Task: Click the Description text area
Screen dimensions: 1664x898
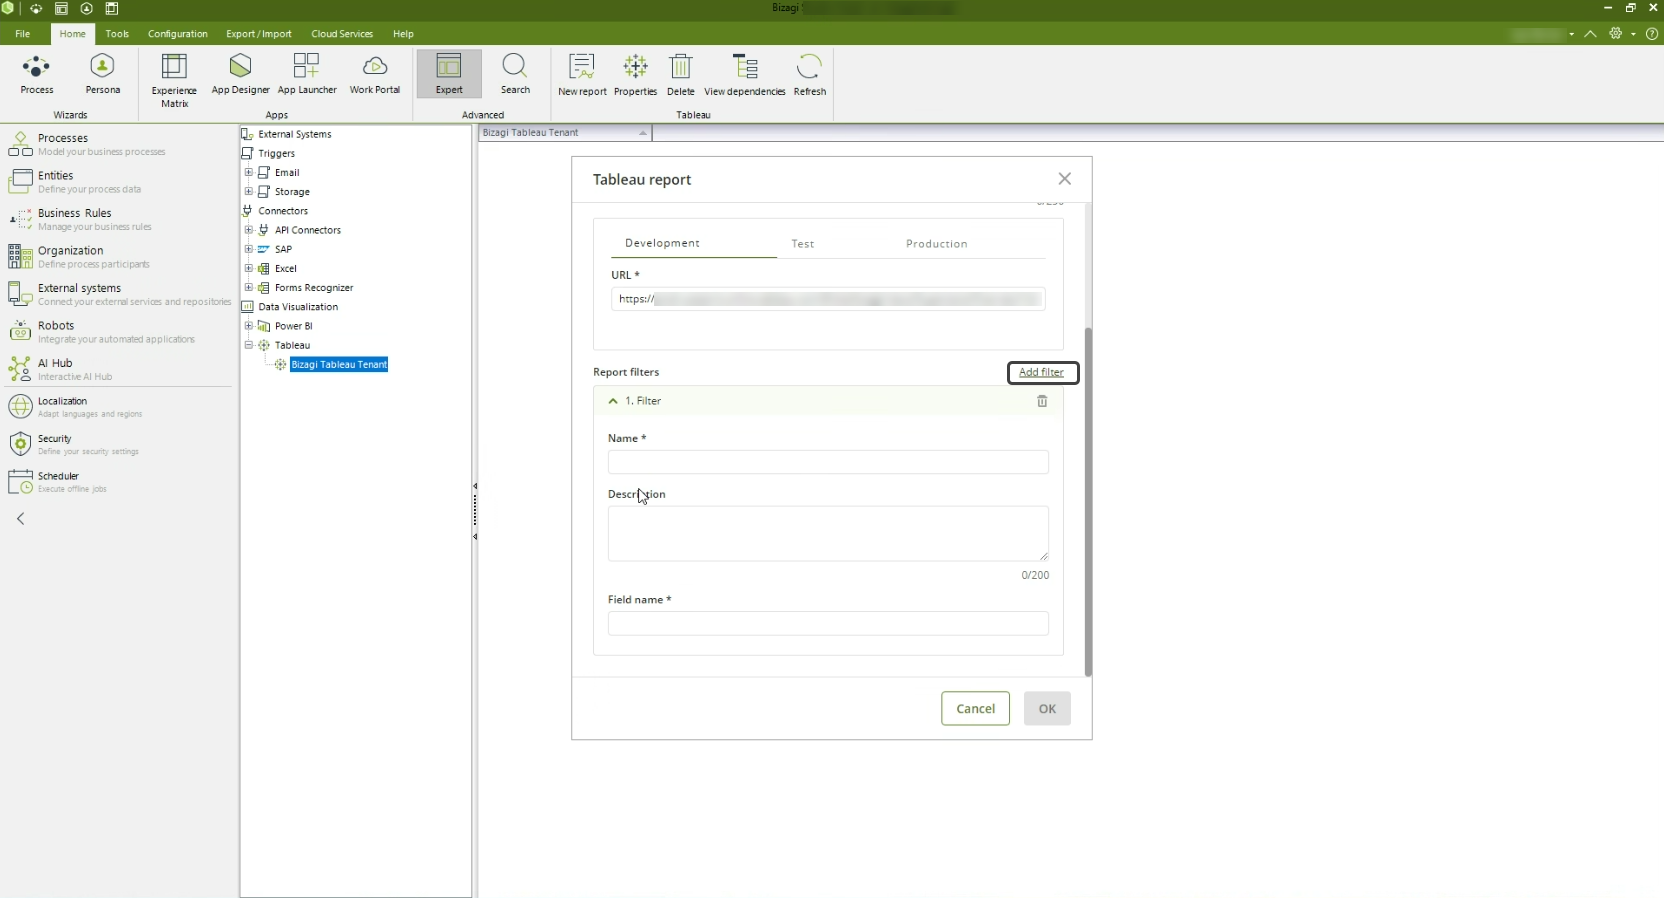Action: point(828,534)
